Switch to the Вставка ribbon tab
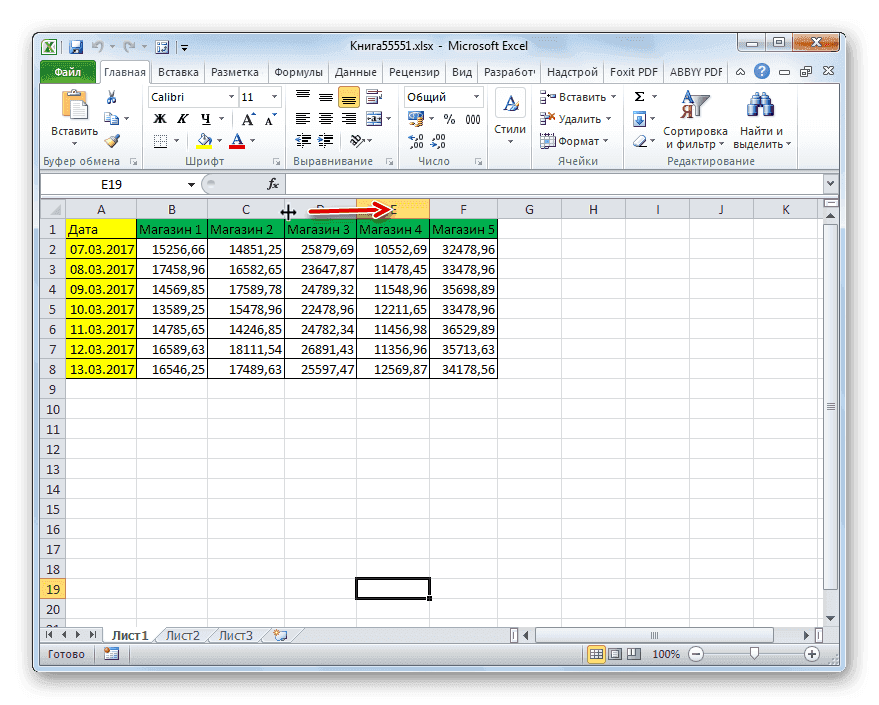This screenshot has width=879, height=705. click(x=177, y=71)
